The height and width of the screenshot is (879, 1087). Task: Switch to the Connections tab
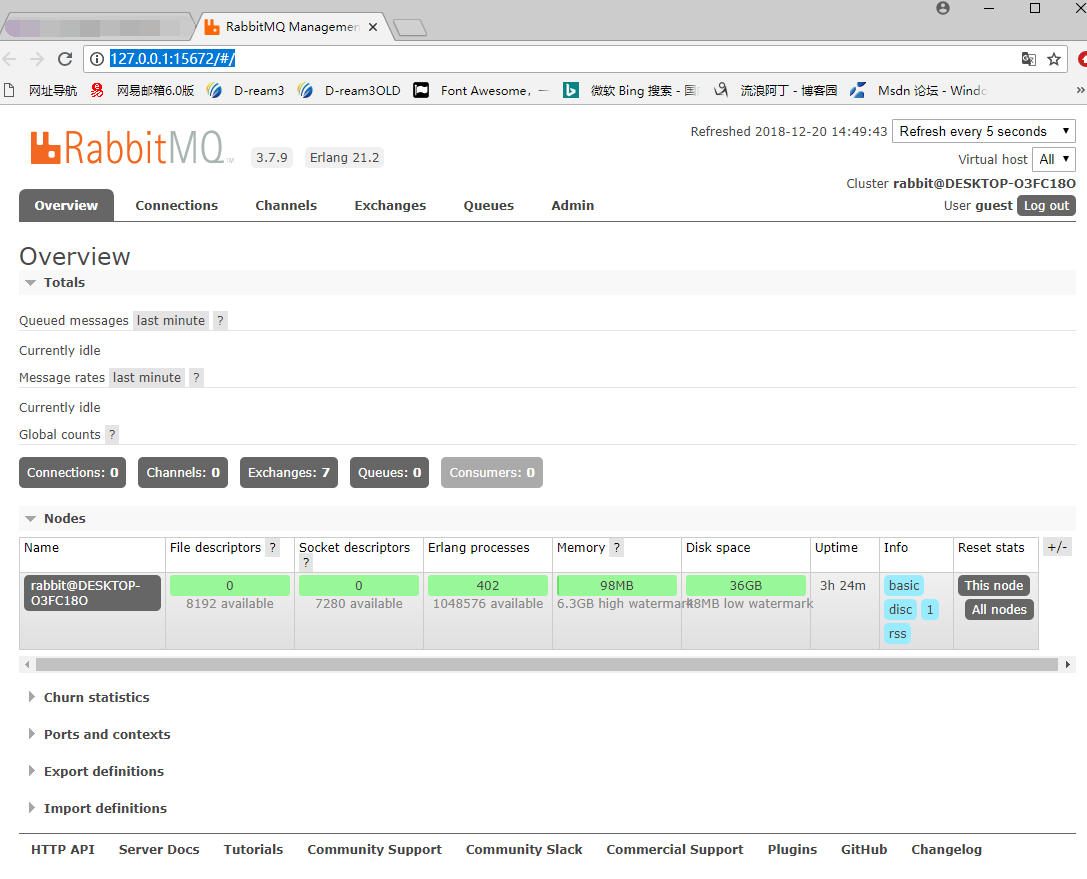[x=177, y=205]
